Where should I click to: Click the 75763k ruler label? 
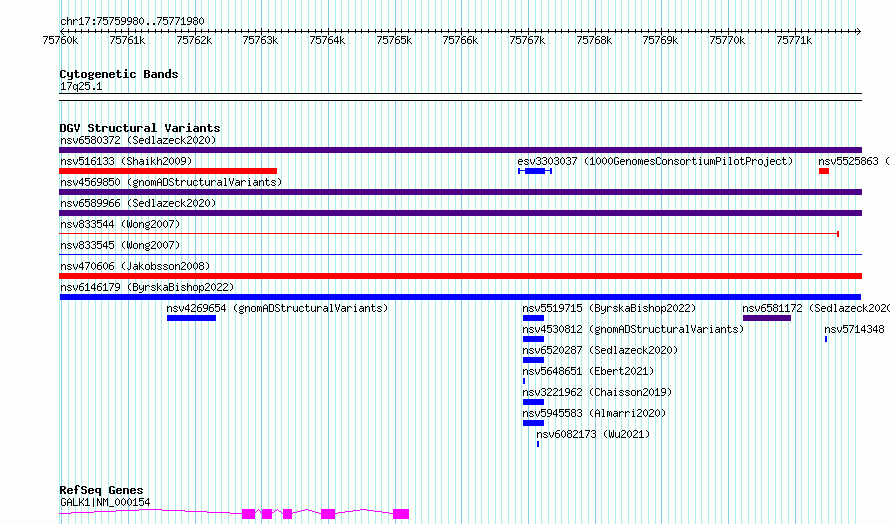click(x=260, y=40)
